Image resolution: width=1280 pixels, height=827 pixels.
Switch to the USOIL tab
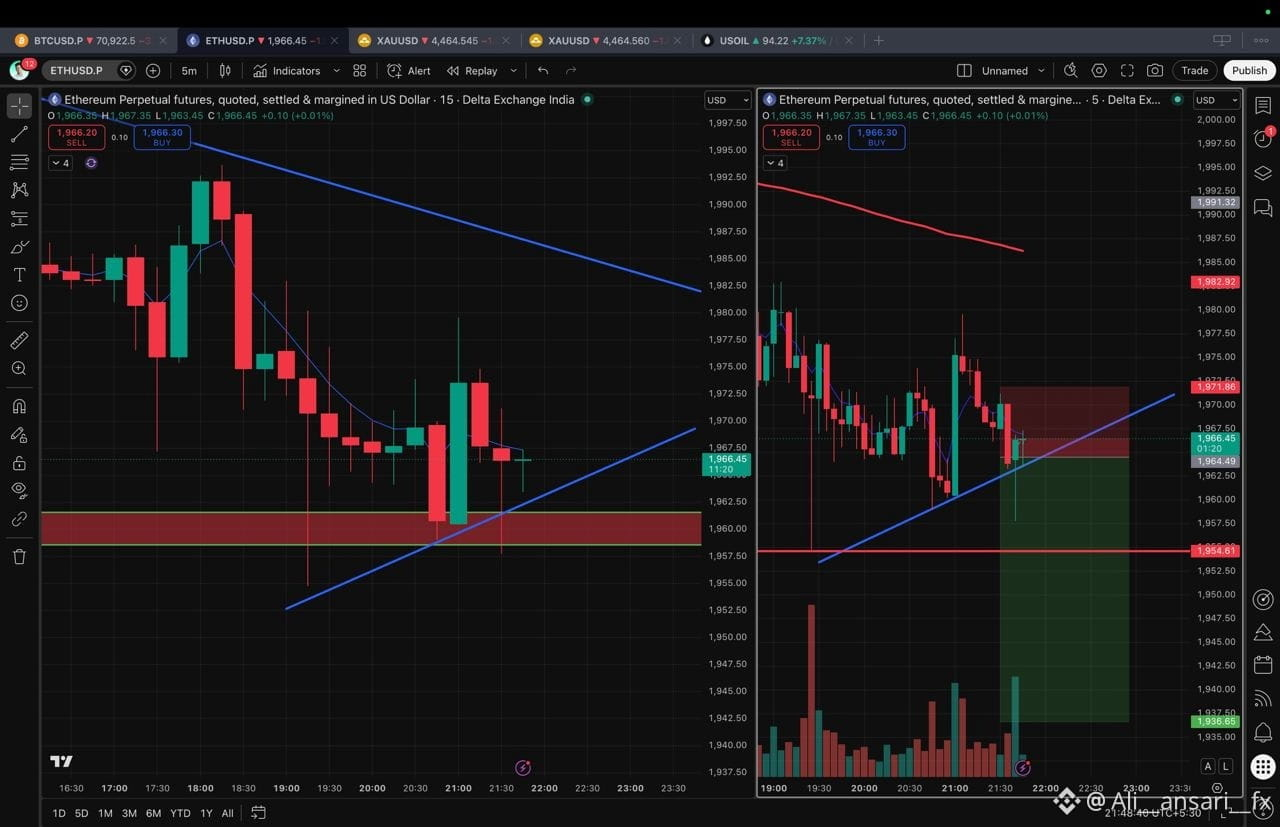[x=779, y=41]
